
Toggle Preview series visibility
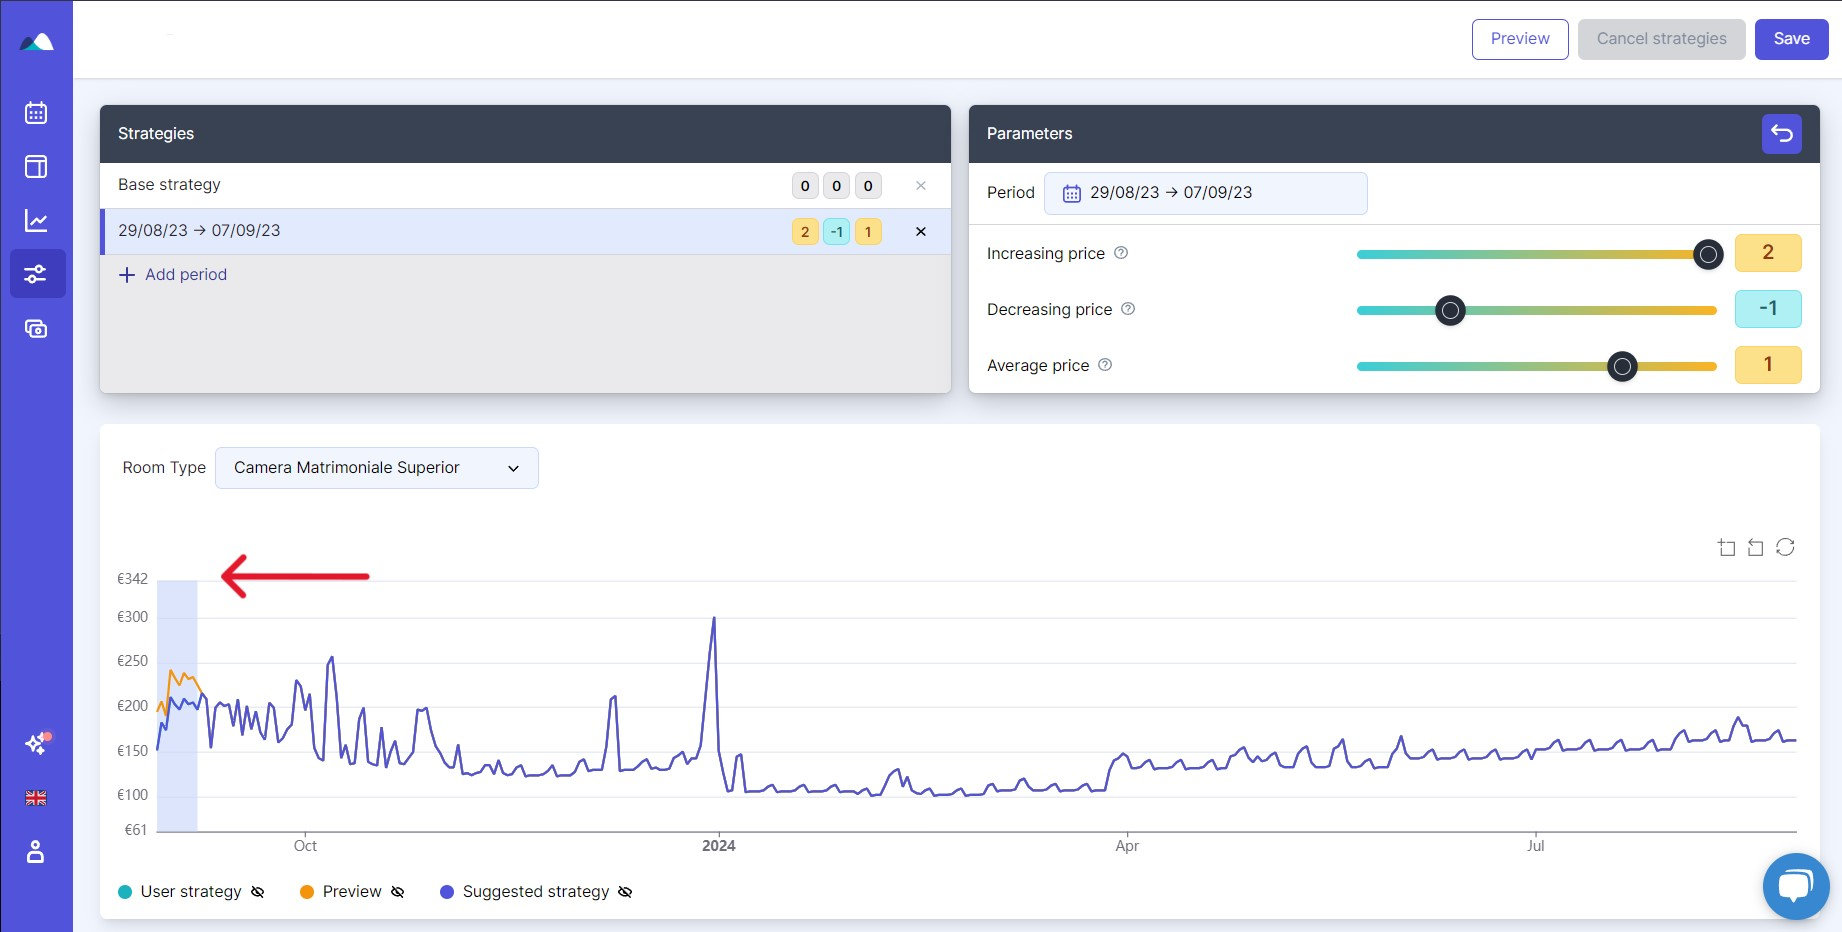point(397,892)
